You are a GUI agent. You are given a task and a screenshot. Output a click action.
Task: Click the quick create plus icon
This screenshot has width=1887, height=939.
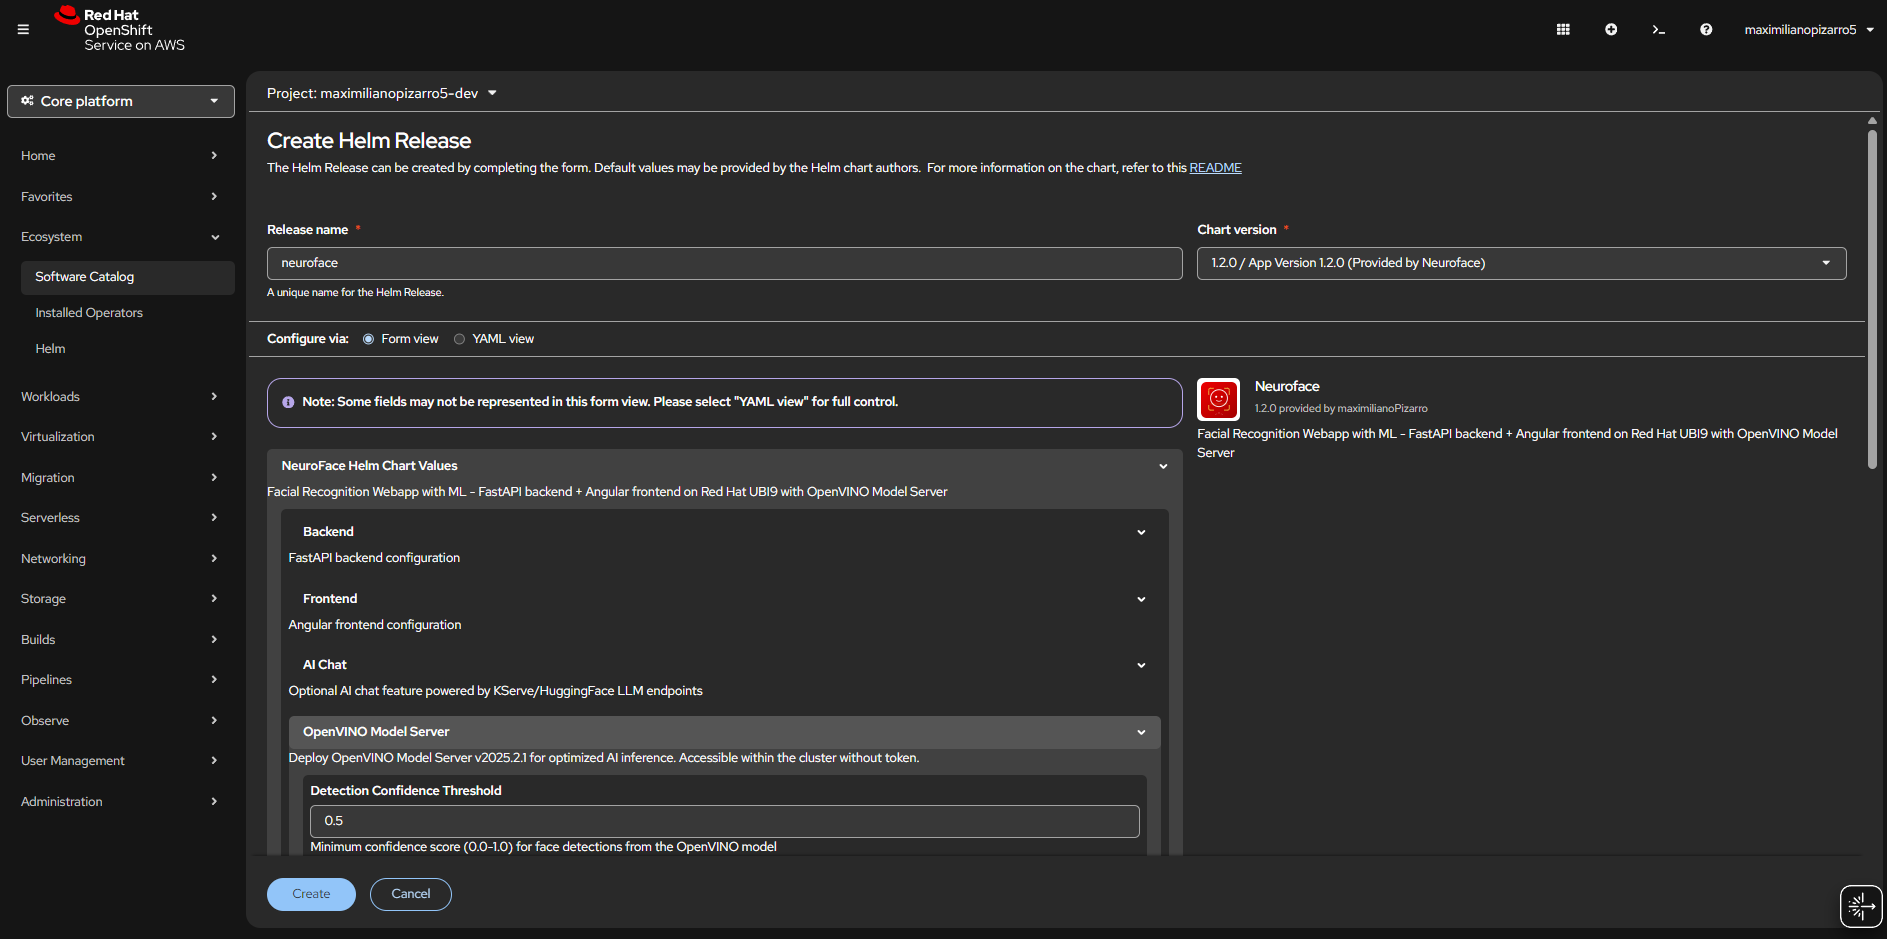point(1611,30)
